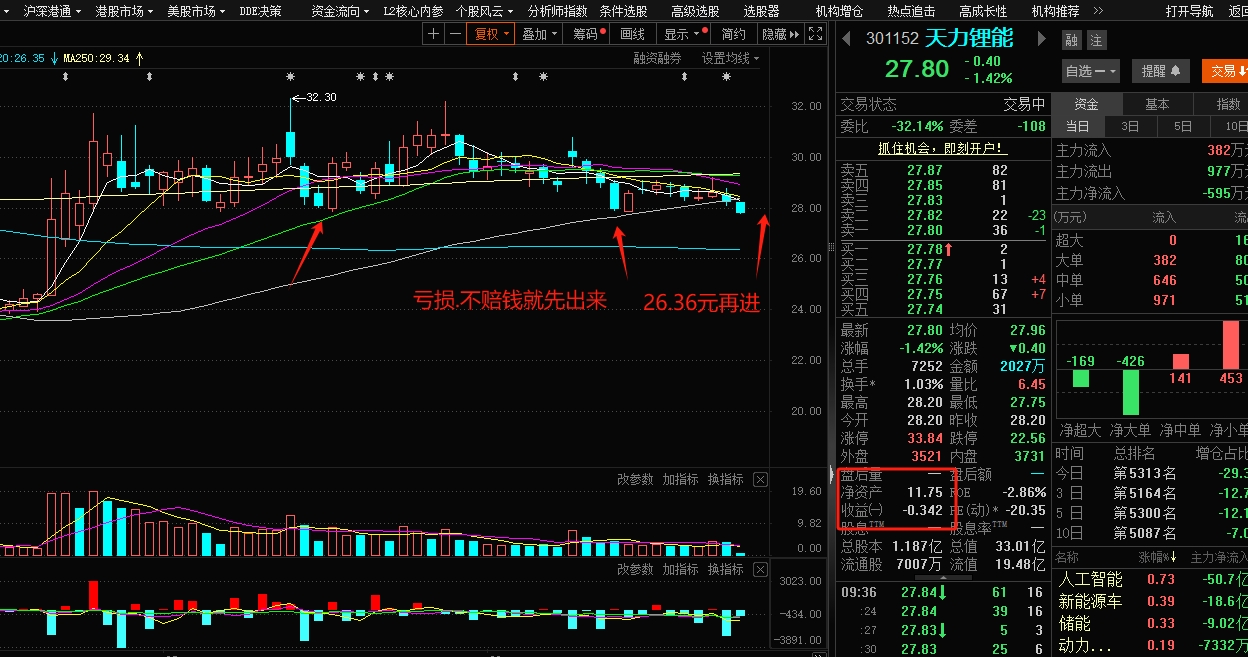Screen dimensions: 1248x657
Task: Select the 储能 sector row
Action: (x=1151, y=624)
